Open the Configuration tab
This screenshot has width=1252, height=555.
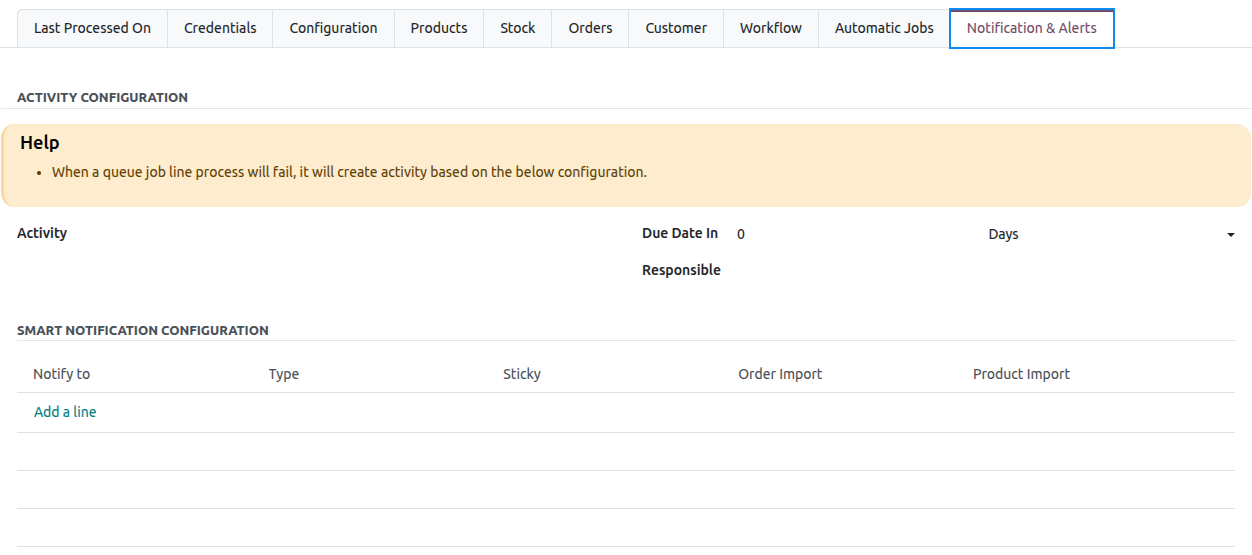point(333,28)
